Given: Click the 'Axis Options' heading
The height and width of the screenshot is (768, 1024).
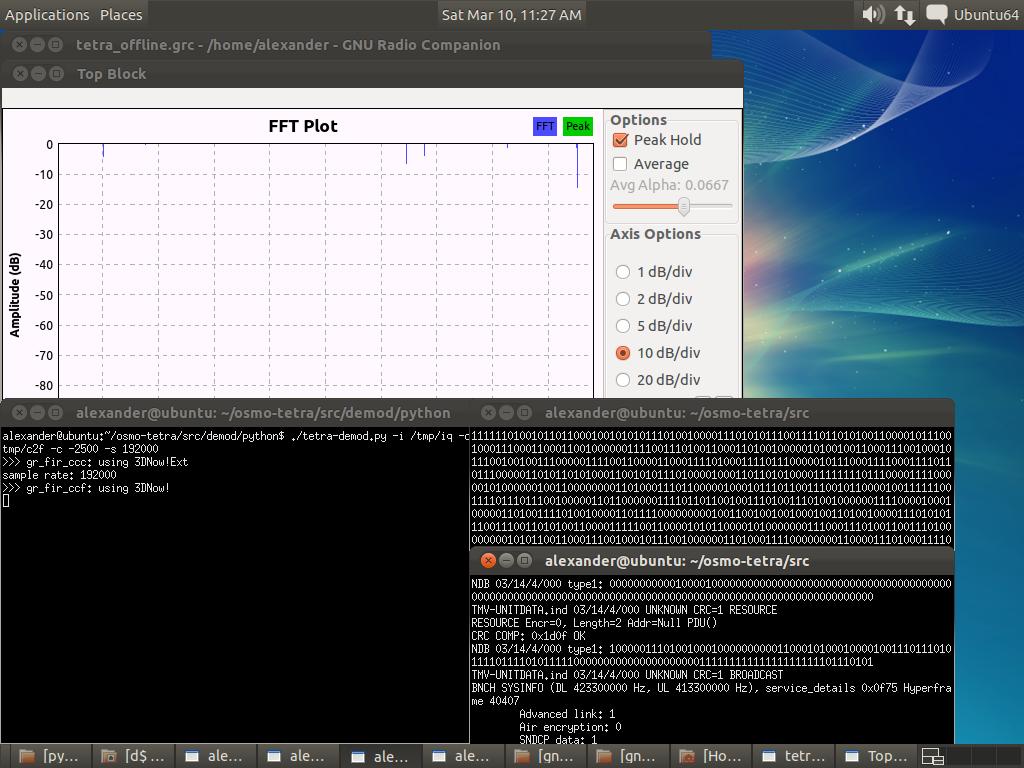Looking at the screenshot, I should [x=656, y=234].
